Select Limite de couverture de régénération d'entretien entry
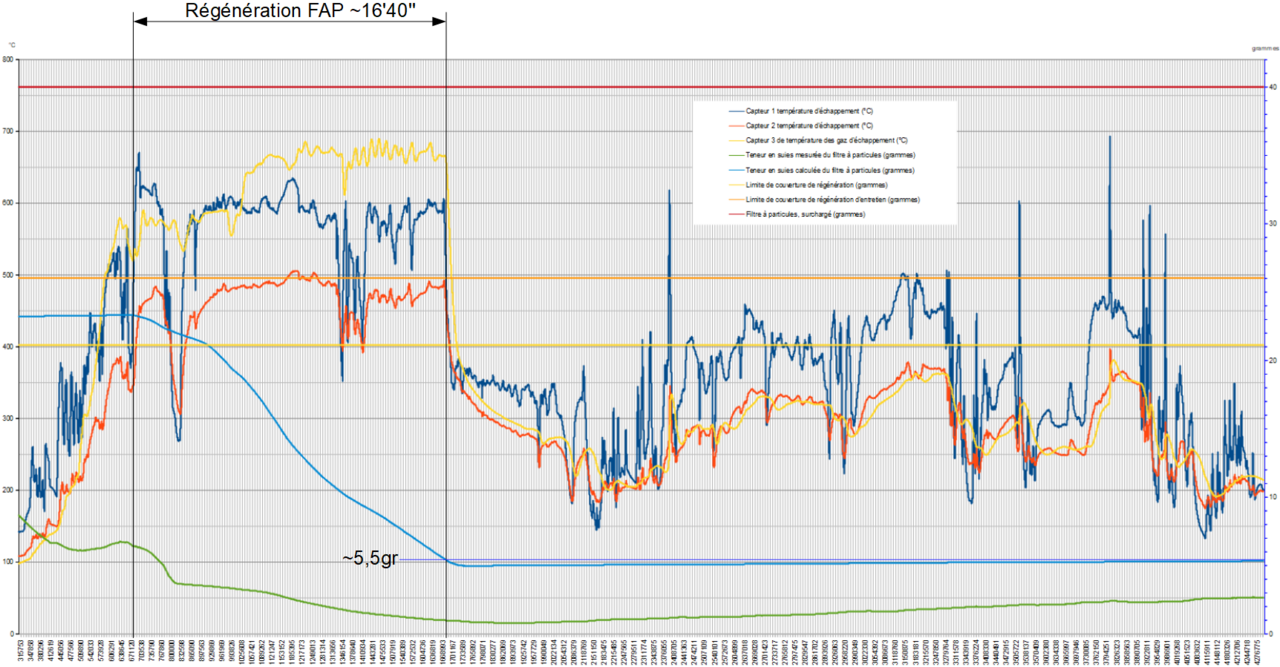The image size is (1280, 667). click(835, 200)
